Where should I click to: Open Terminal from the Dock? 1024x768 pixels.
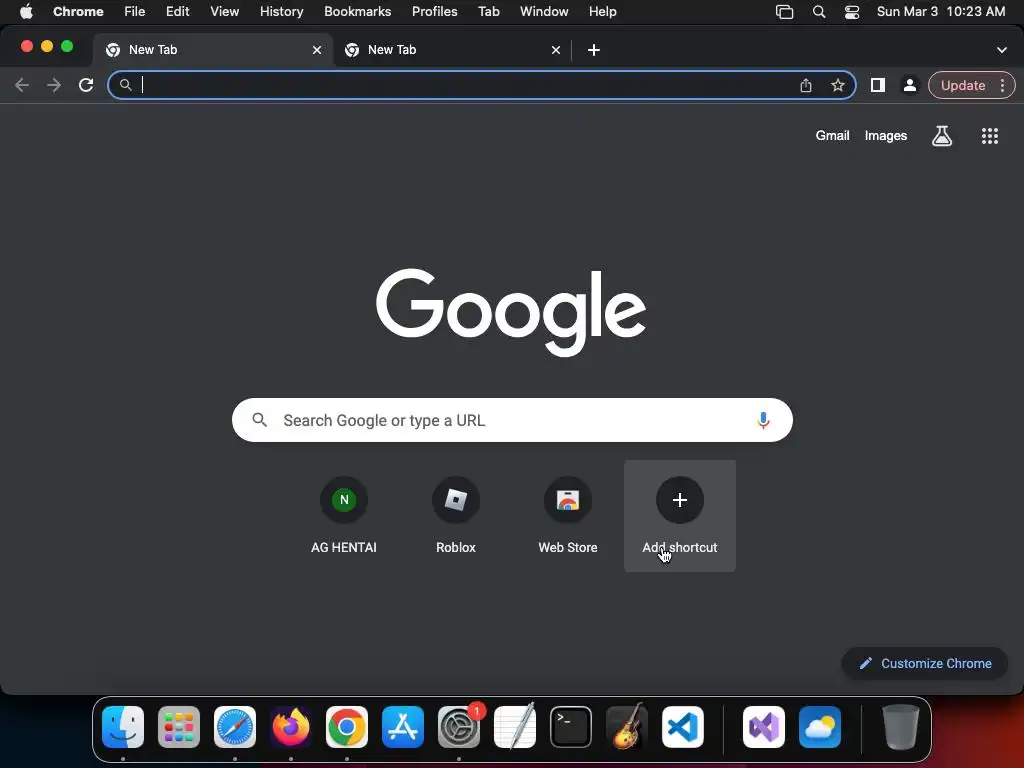[571, 727]
